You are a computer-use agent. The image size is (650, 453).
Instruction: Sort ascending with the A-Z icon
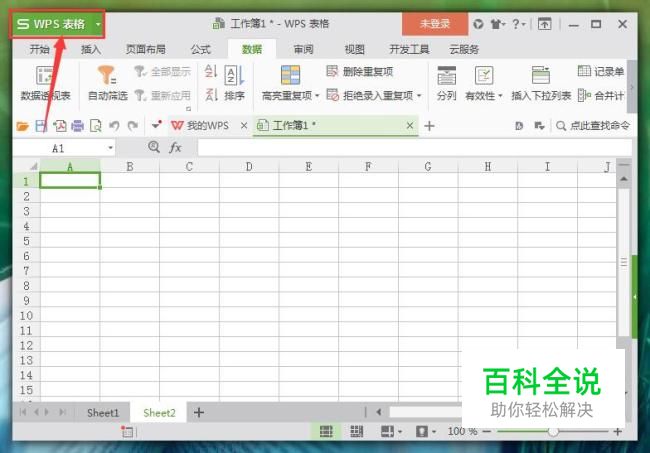click(x=211, y=71)
